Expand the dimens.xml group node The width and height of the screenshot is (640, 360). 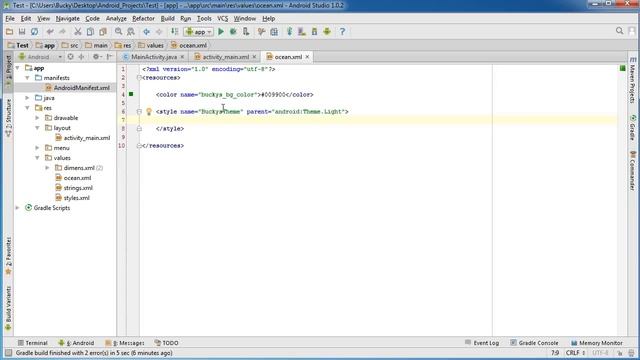pos(47,168)
